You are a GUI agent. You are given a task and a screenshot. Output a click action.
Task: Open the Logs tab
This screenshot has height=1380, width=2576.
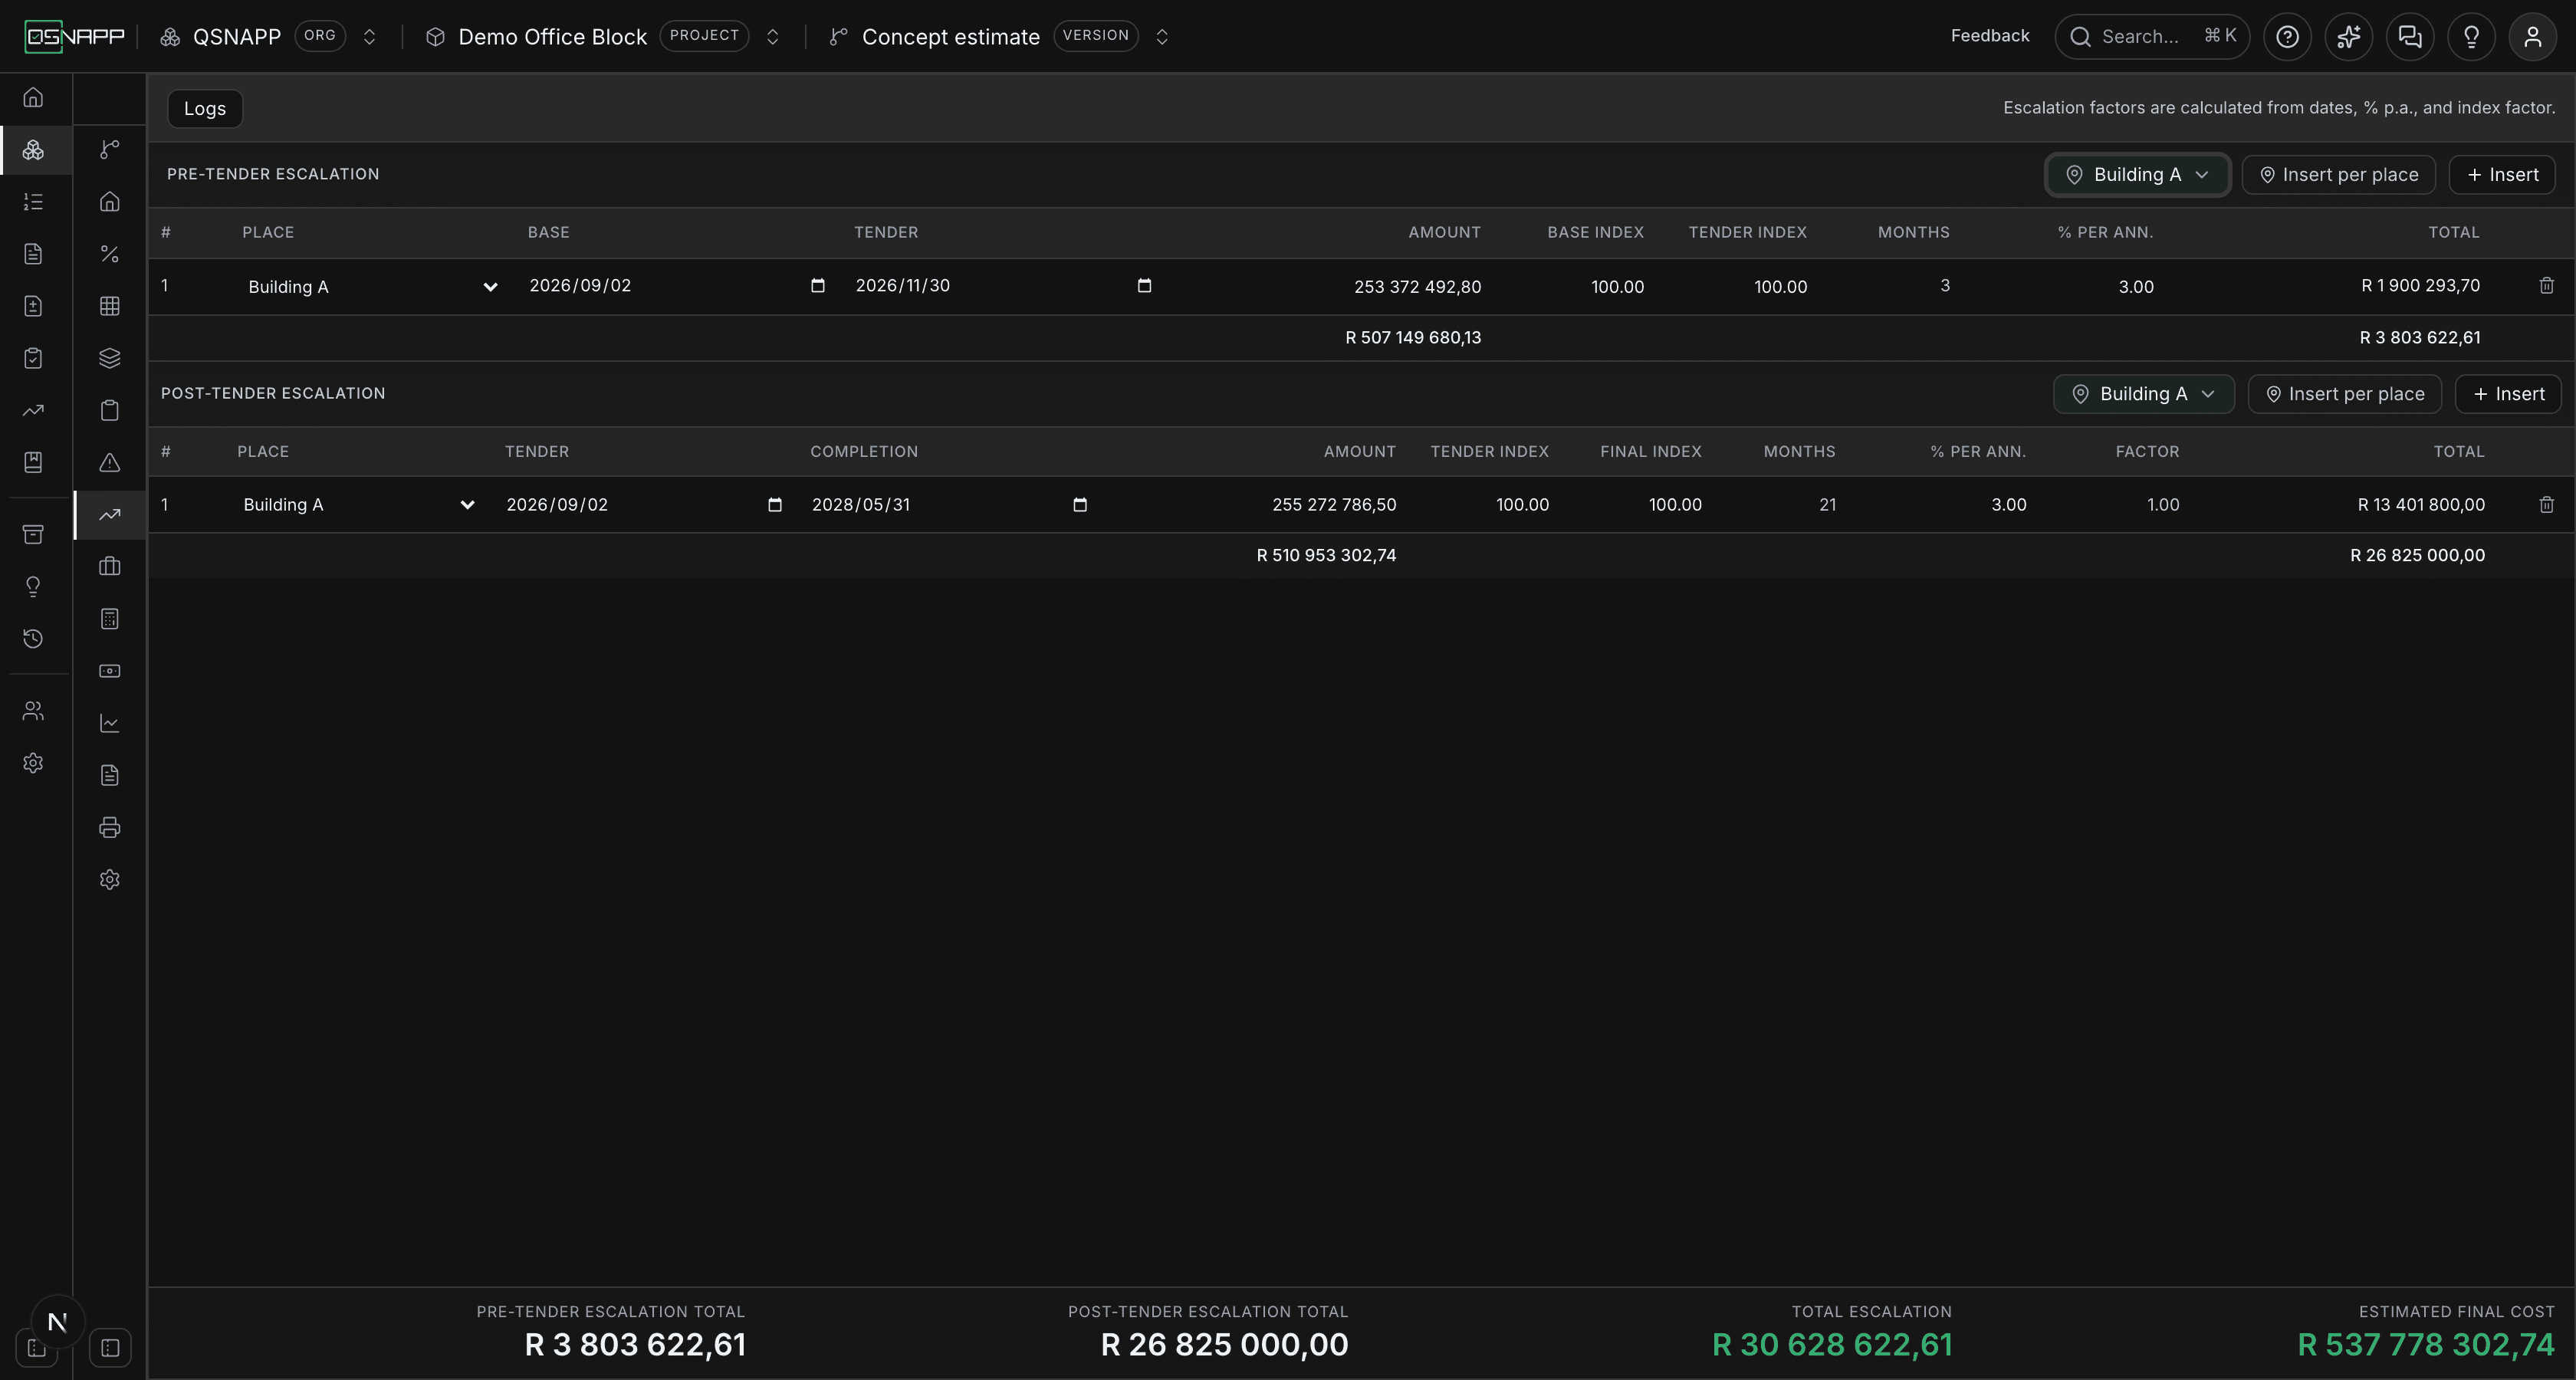tap(205, 108)
